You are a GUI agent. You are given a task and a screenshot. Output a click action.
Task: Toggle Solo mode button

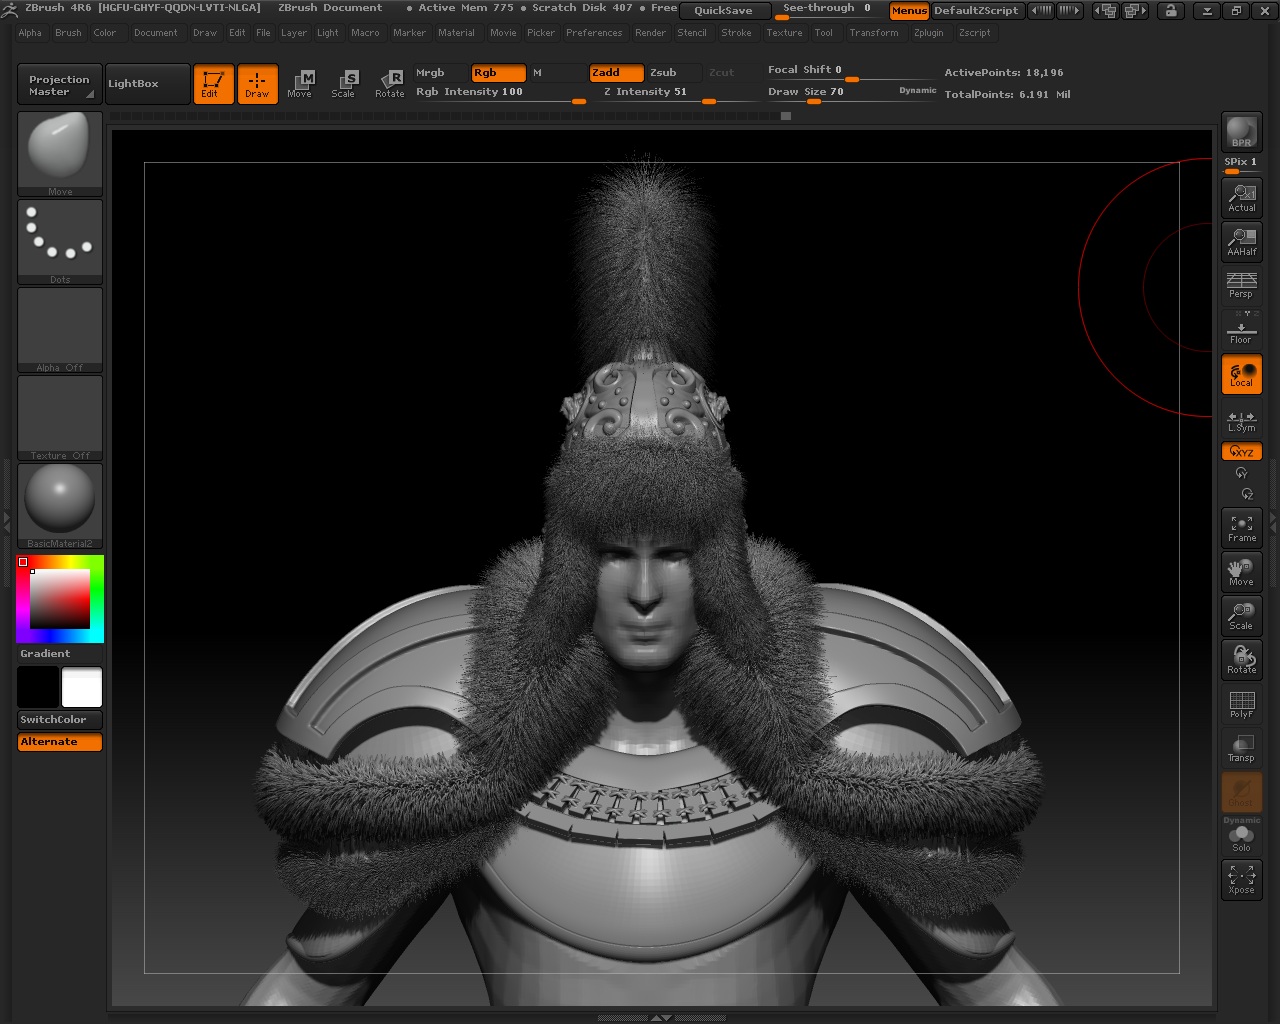point(1241,835)
